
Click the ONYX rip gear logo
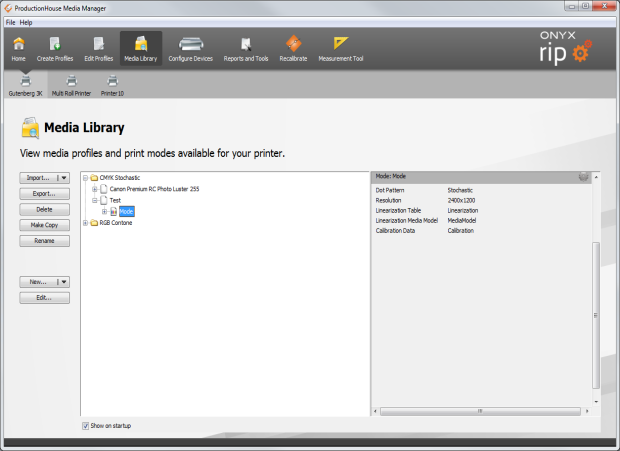tap(565, 48)
